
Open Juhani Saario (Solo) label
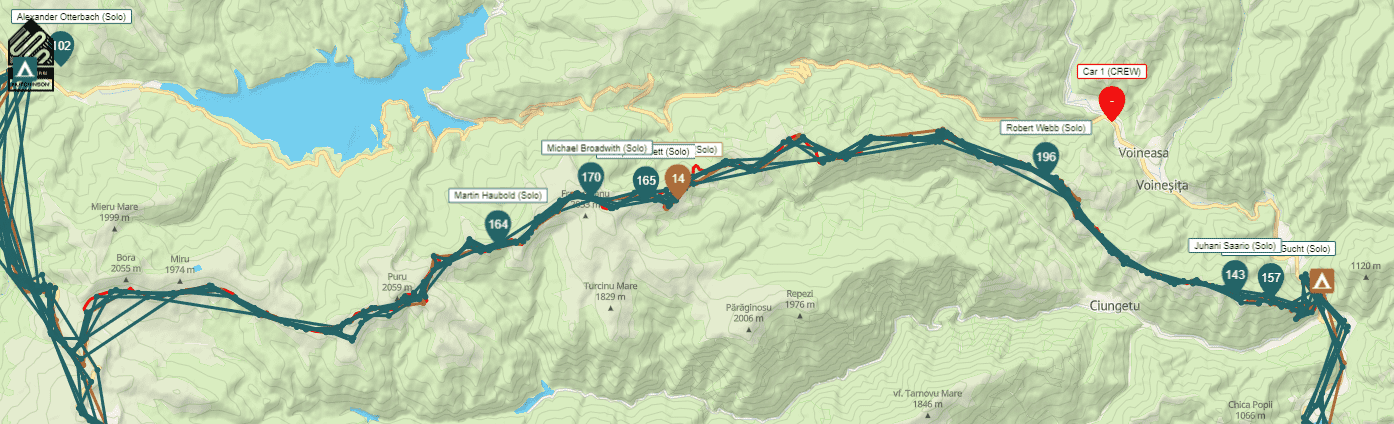1235,245
